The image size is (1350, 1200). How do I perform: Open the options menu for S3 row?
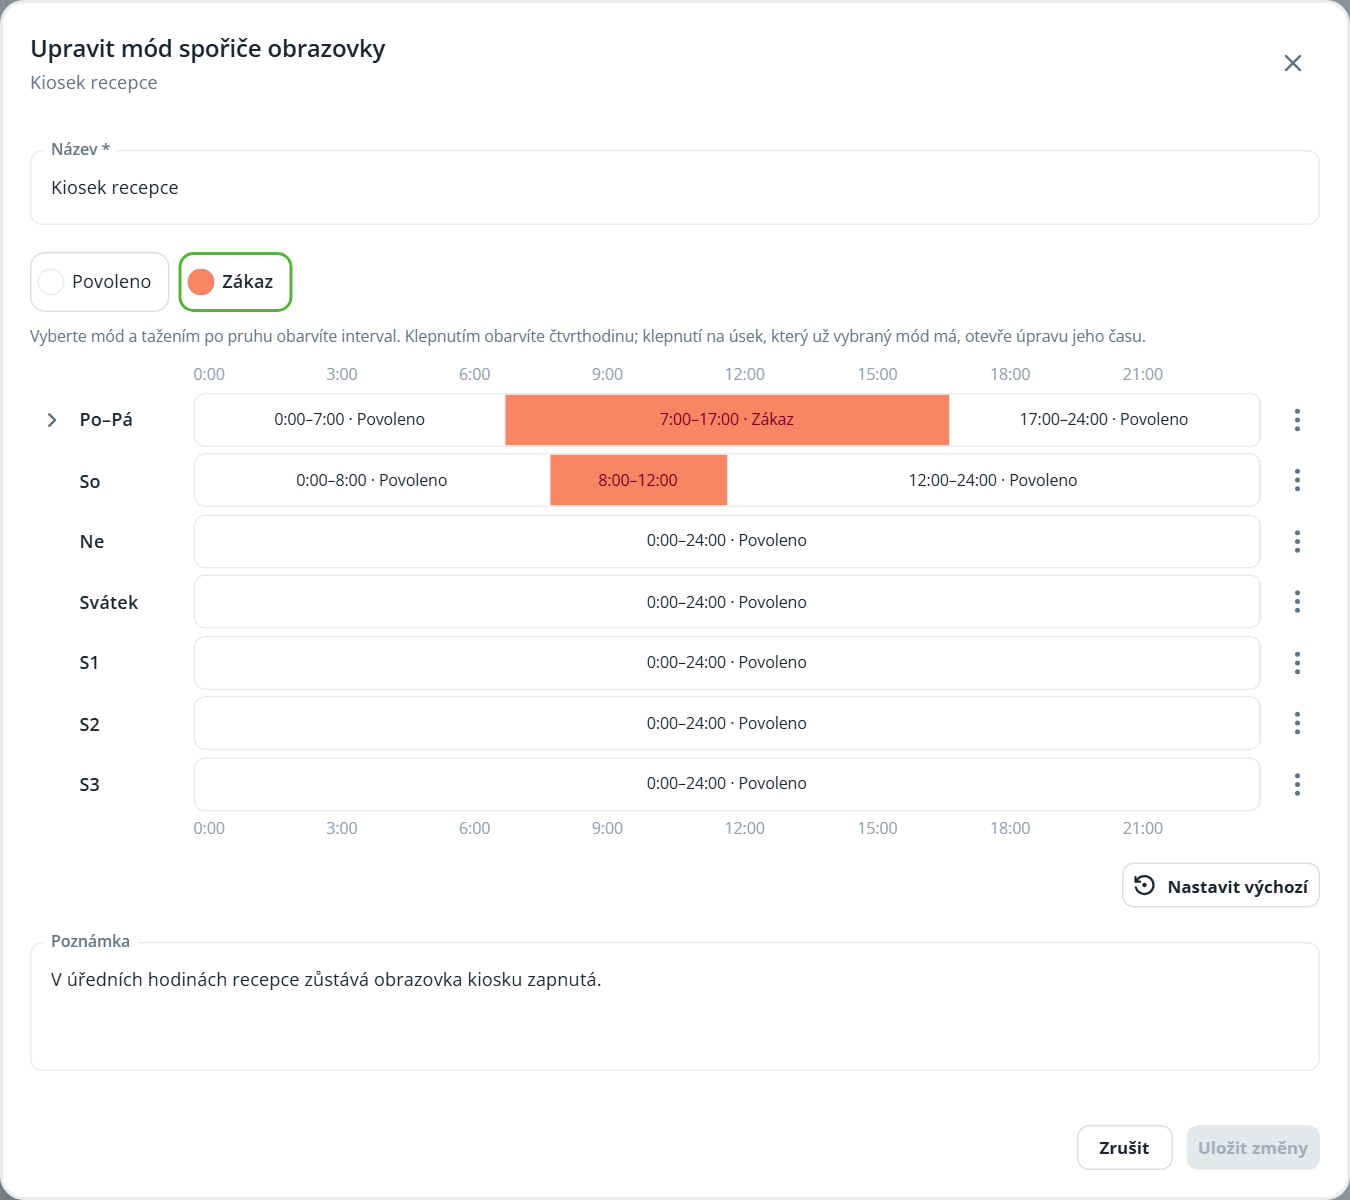(1297, 784)
